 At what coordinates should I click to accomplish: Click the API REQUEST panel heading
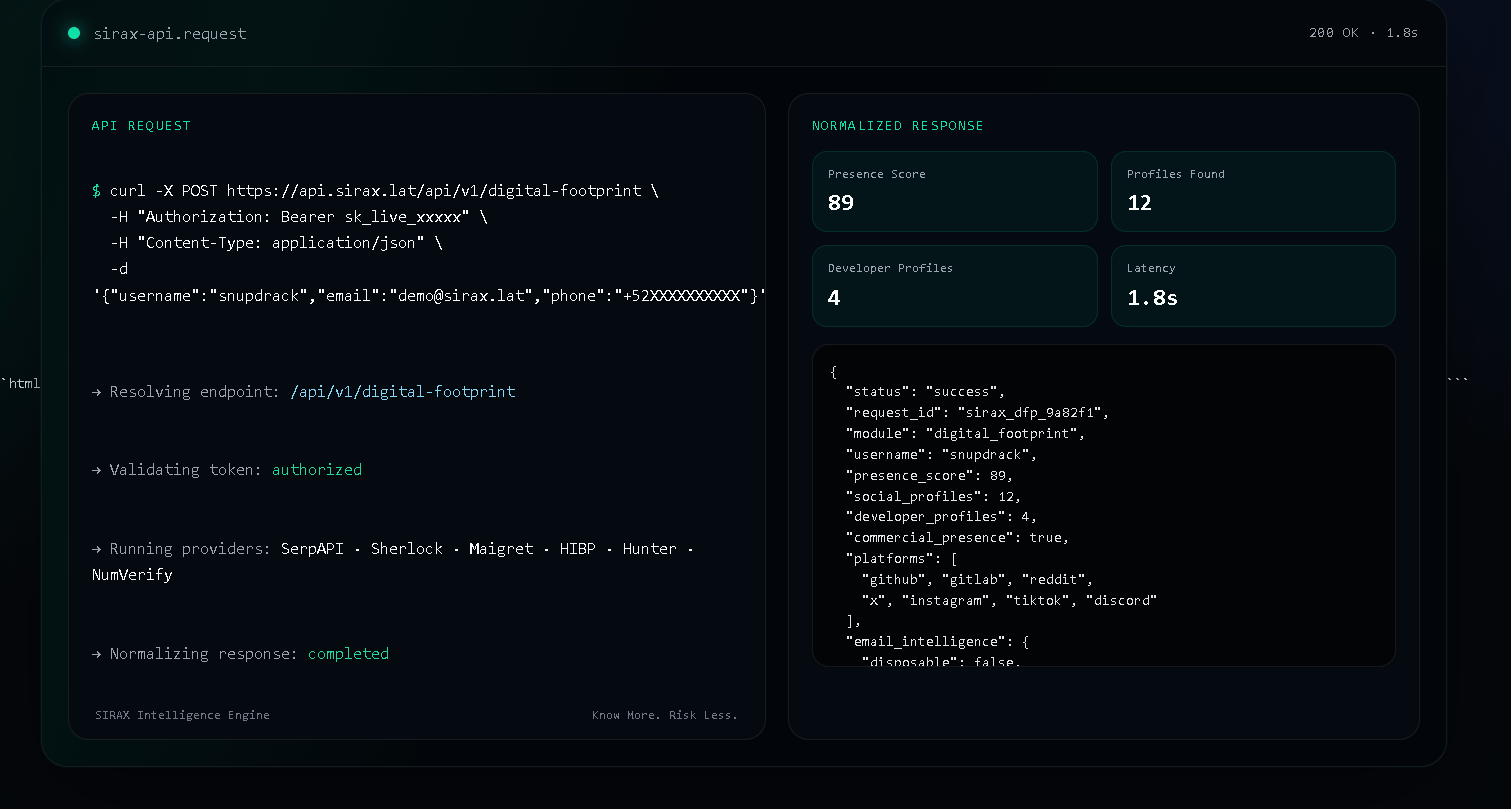click(141, 126)
